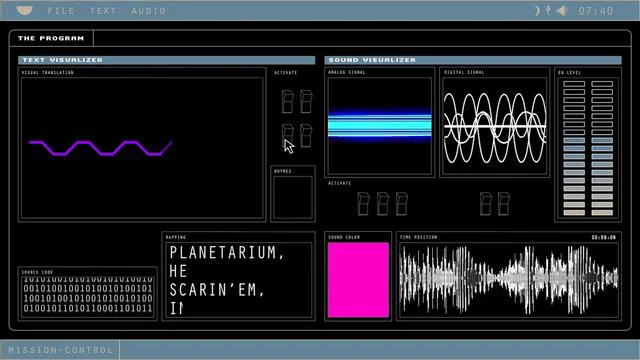Click the word SCARIN'EM, in Rapping box

(x=217, y=290)
